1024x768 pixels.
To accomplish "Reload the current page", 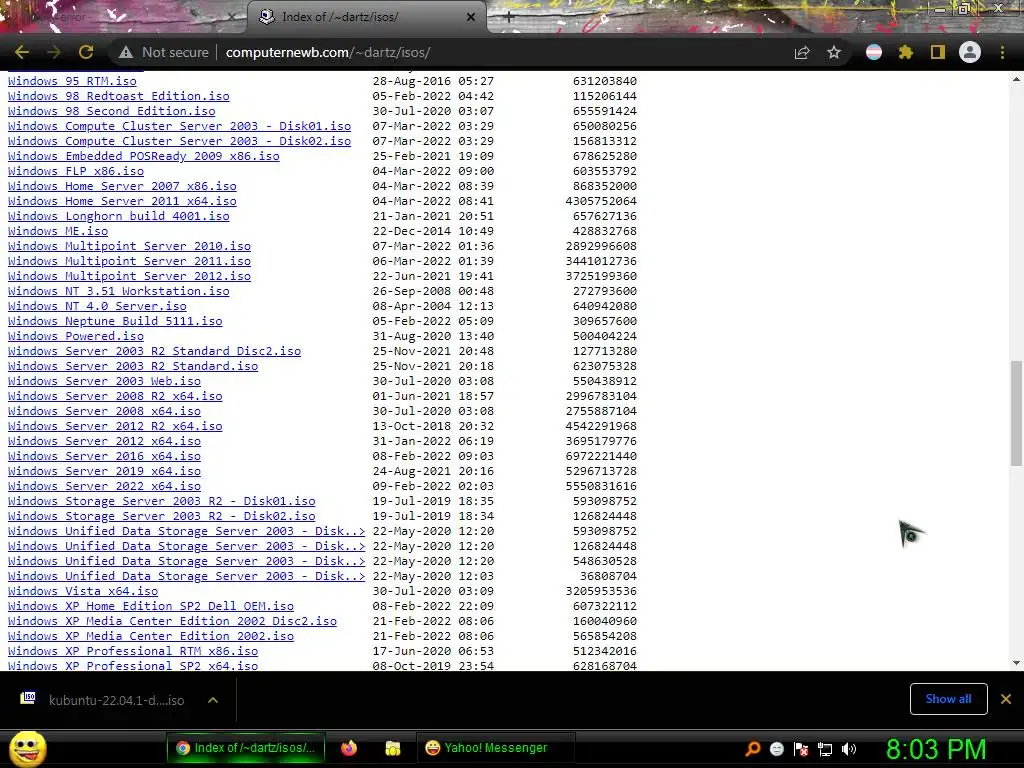I will 86,52.
